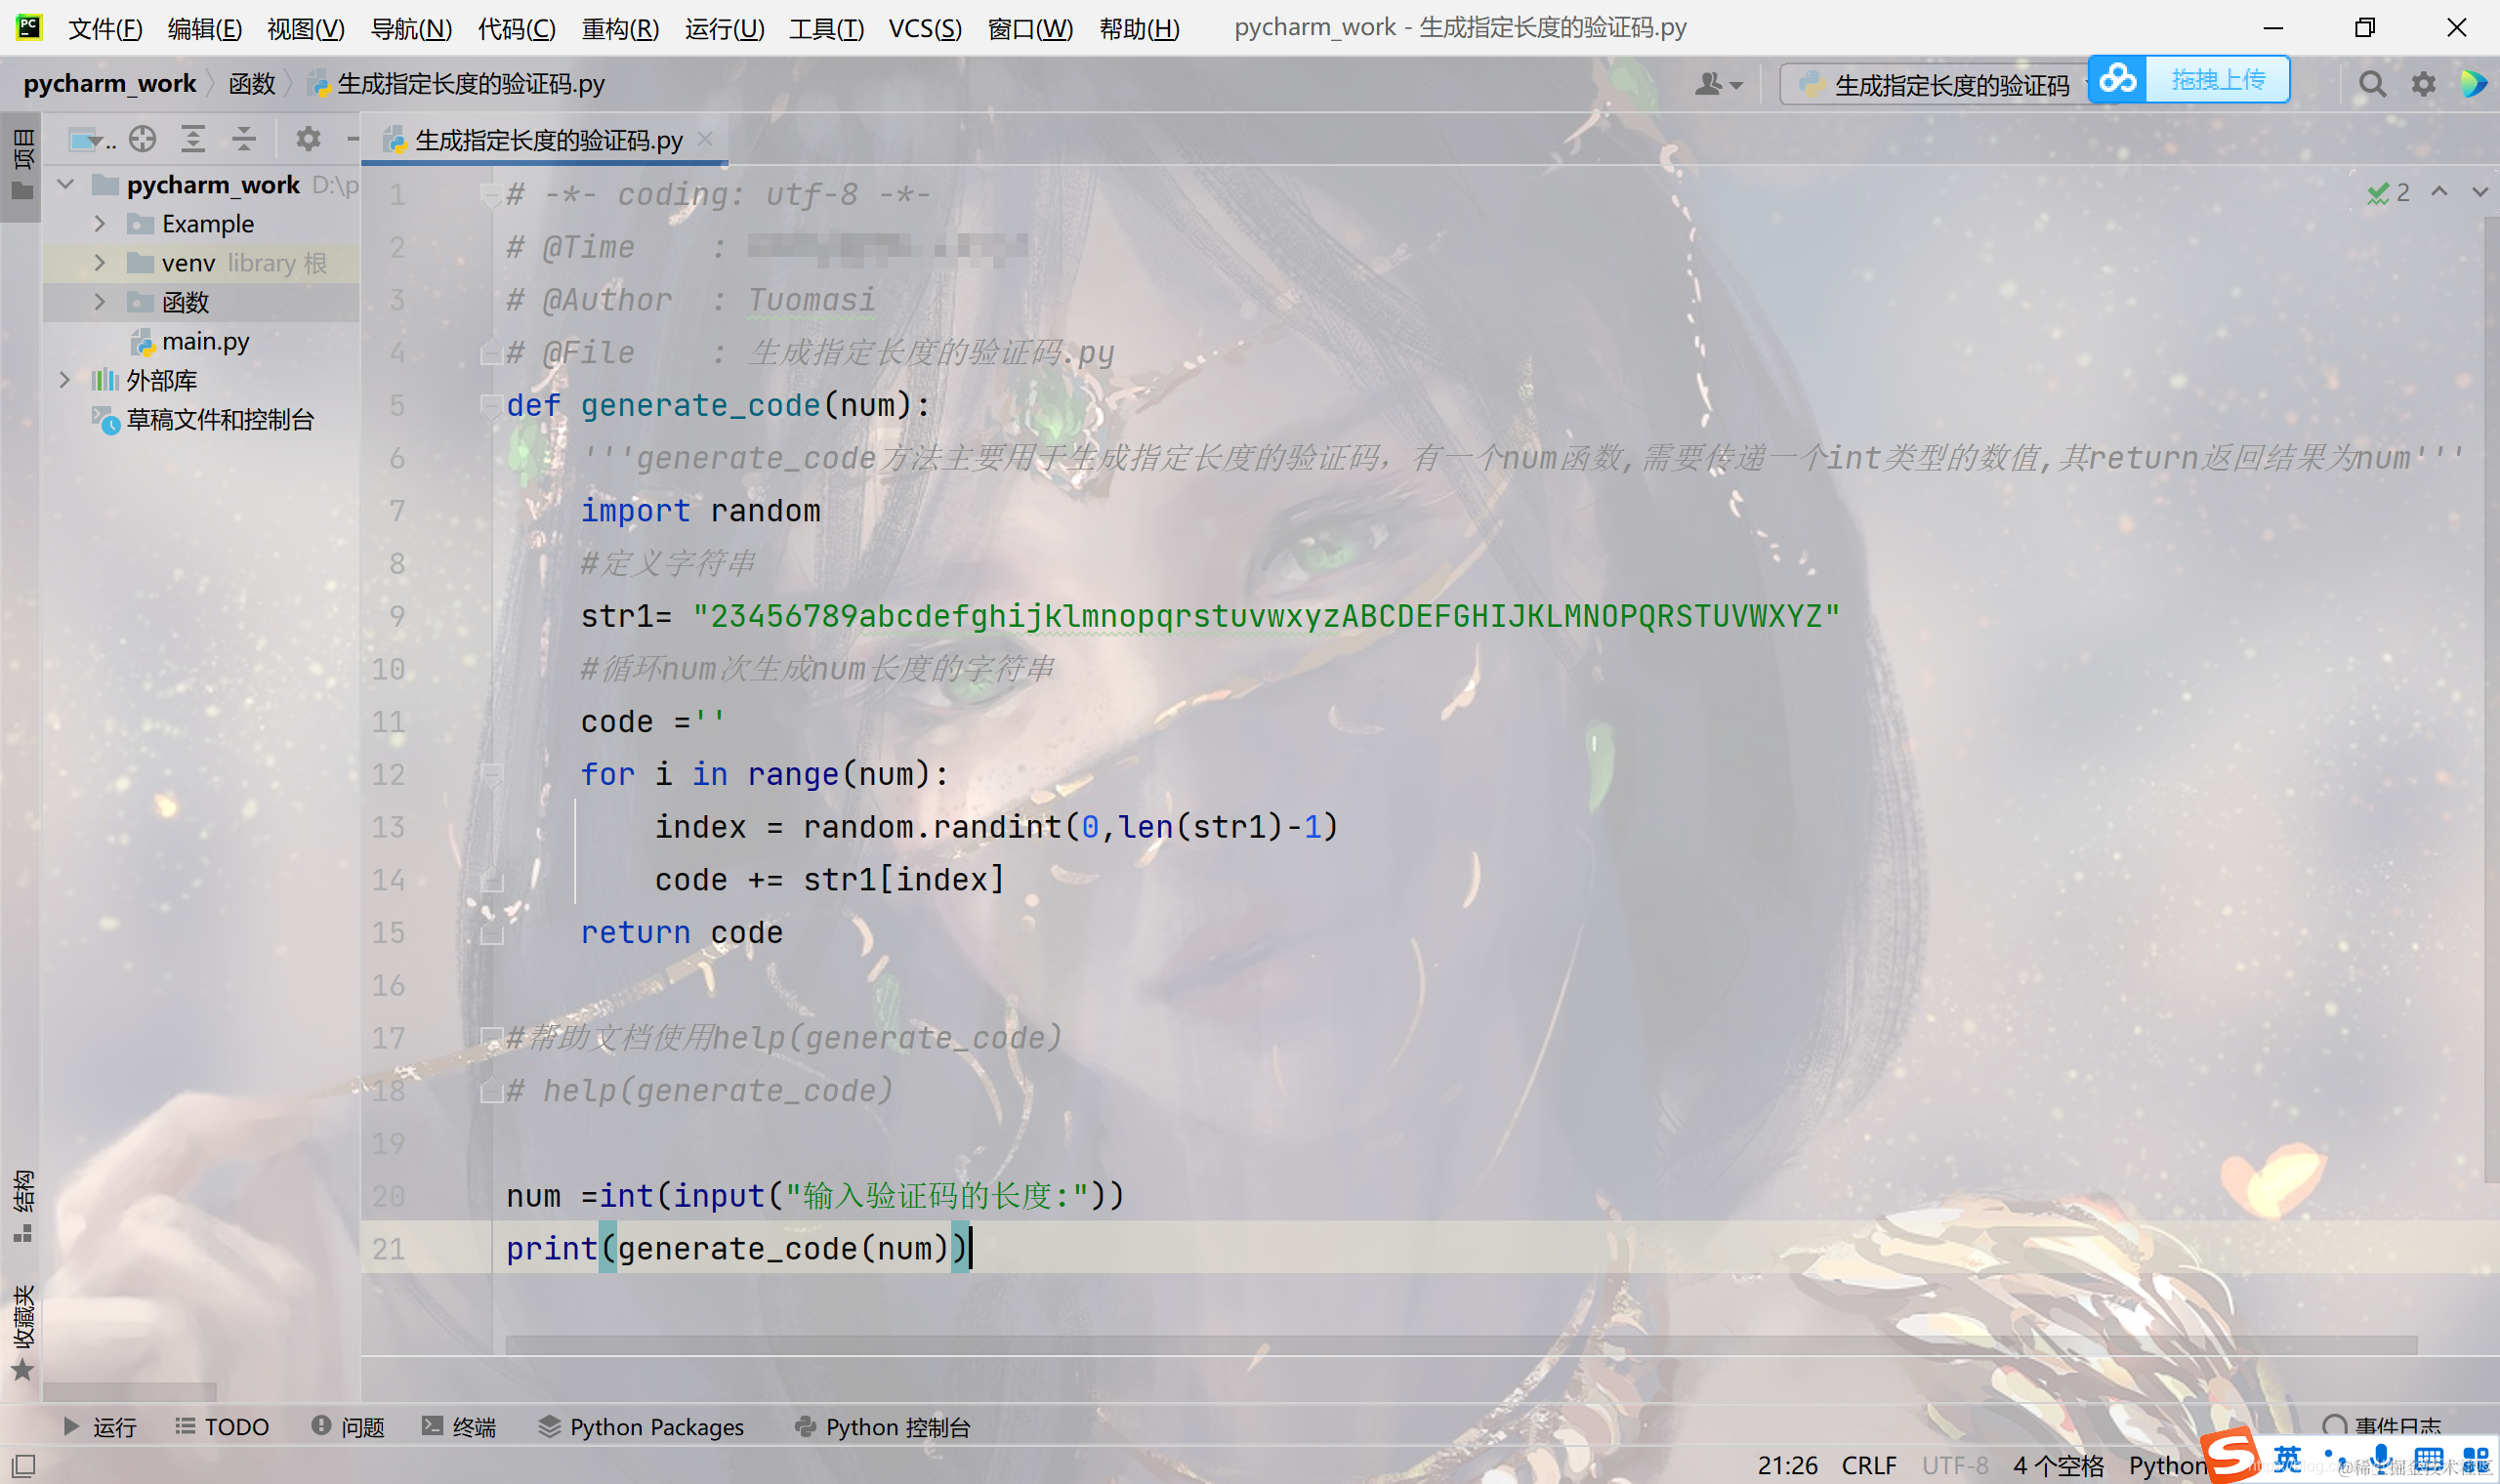Toggle the 收藏夹 tool window sidebar button

click(21, 1330)
